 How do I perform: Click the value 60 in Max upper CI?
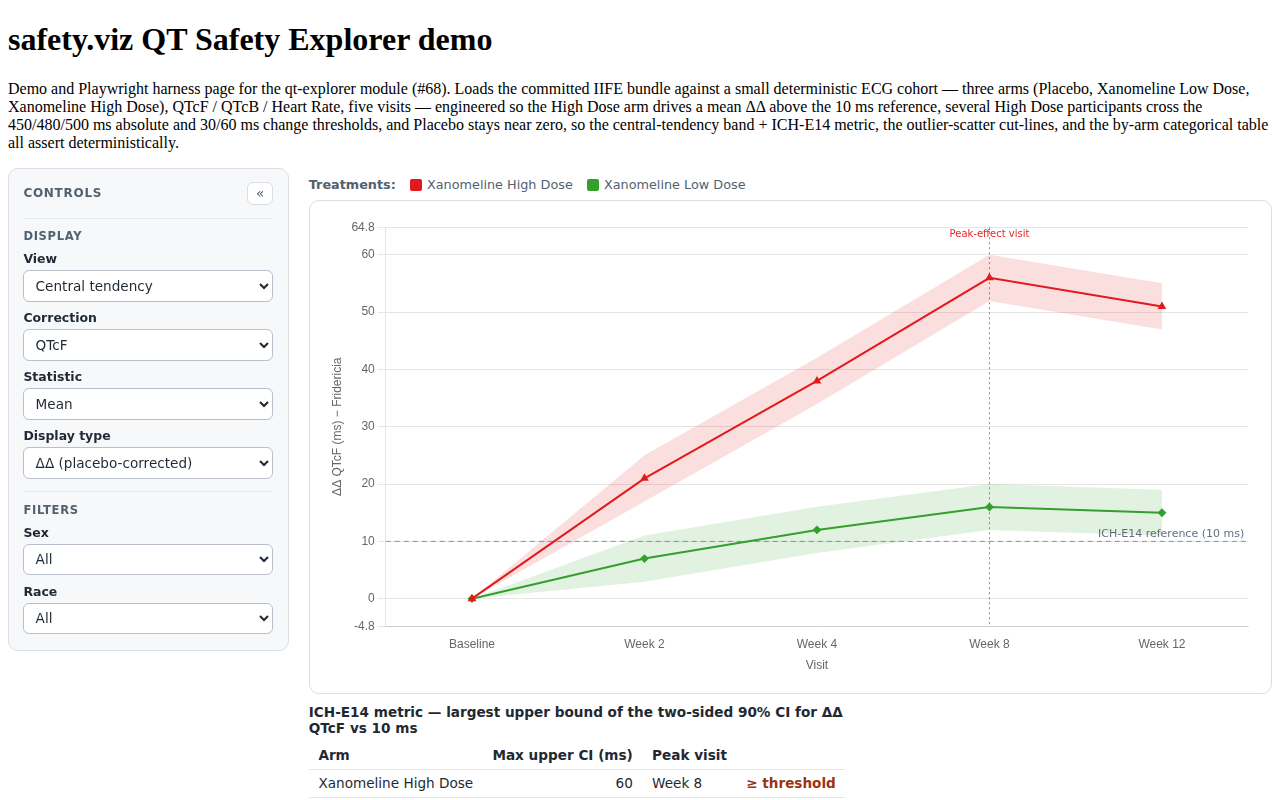[x=624, y=783]
